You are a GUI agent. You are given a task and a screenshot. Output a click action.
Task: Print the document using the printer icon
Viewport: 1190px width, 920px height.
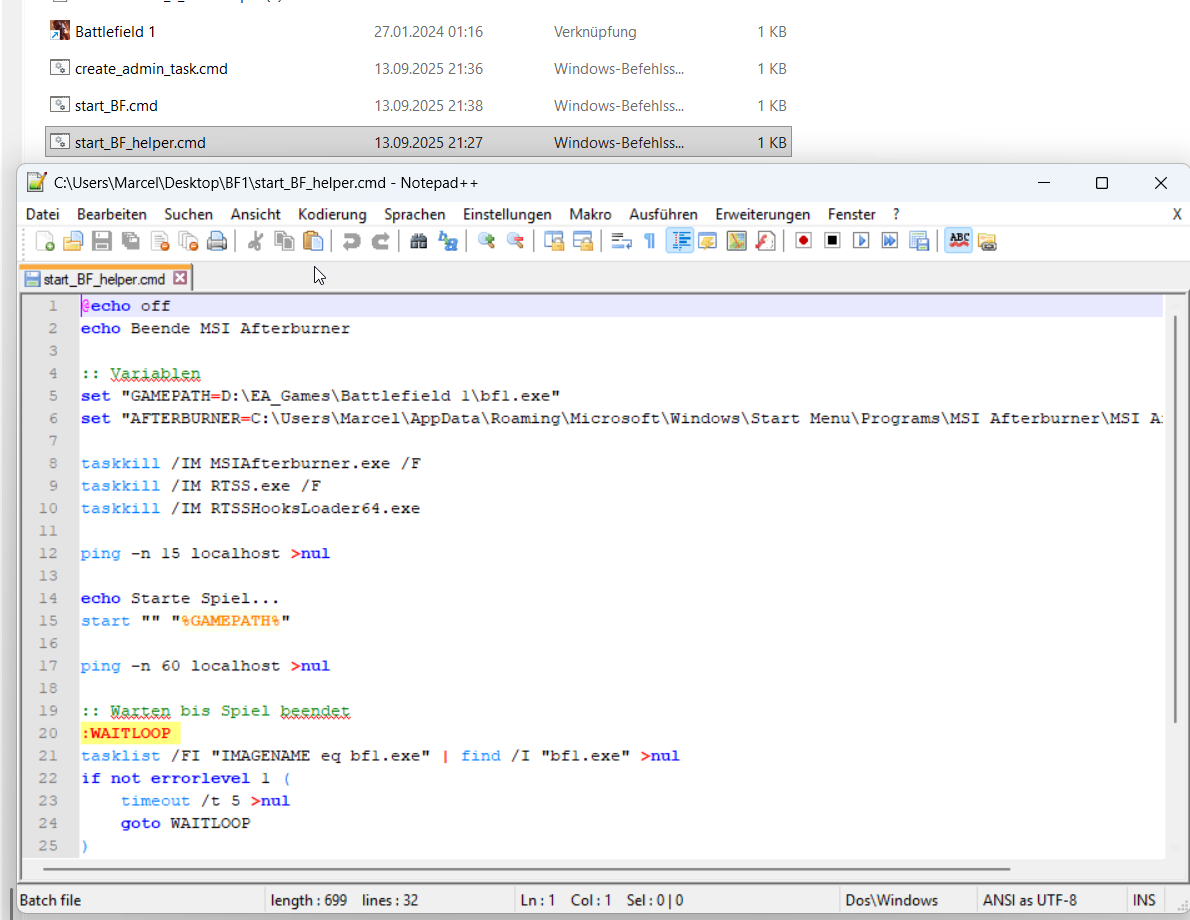click(x=217, y=241)
